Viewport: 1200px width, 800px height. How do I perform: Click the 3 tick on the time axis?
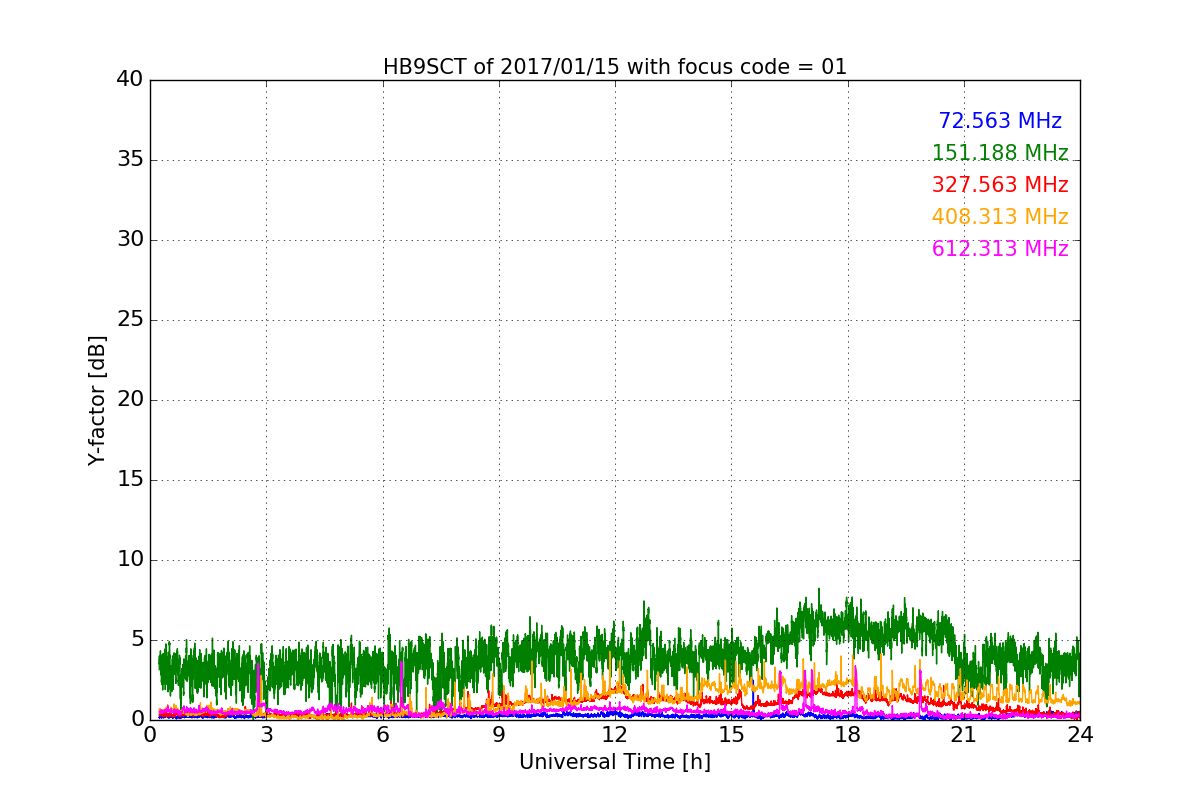pyautogui.click(x=266, y=734)
